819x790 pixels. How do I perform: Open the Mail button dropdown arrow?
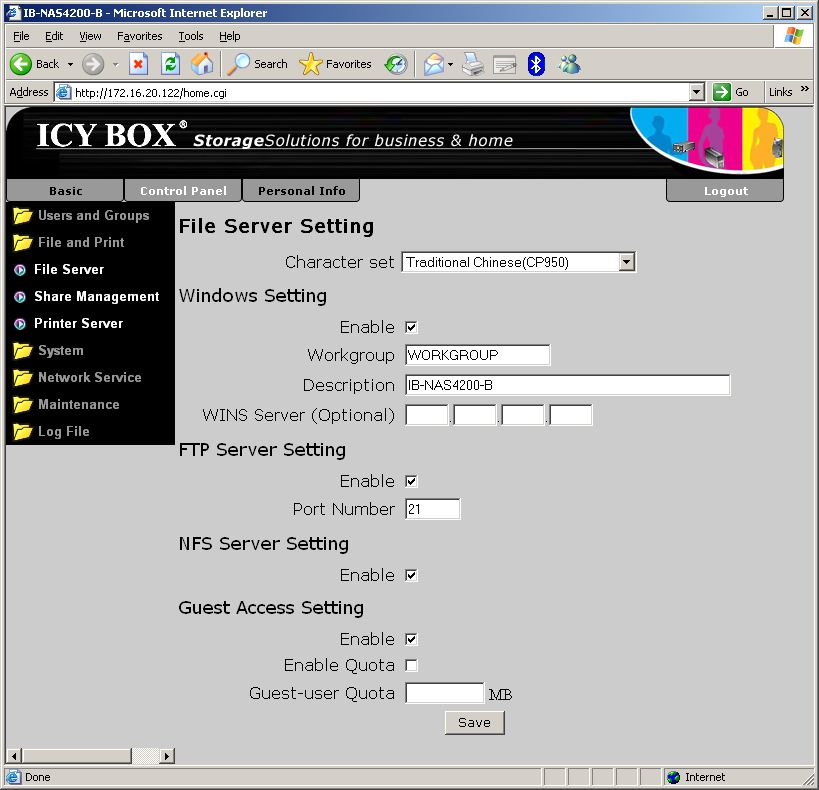(450, 64)
